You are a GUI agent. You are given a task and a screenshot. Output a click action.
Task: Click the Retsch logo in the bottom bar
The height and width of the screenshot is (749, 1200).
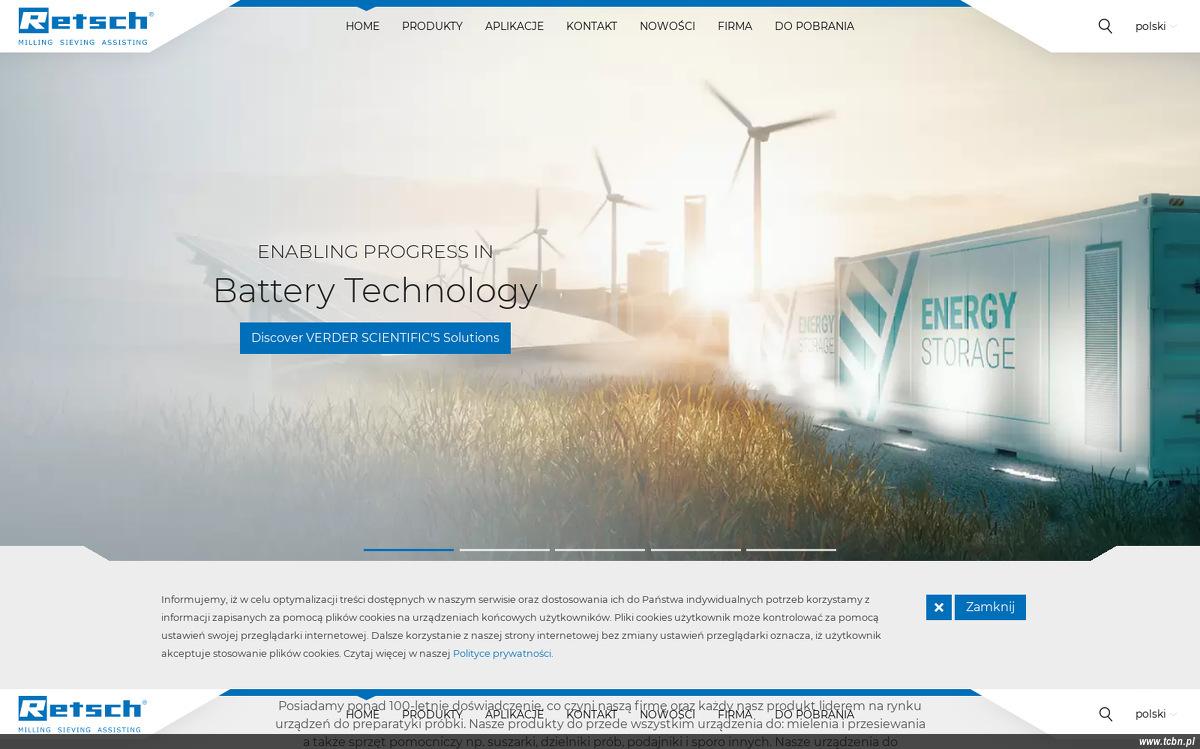coord(84,714)
